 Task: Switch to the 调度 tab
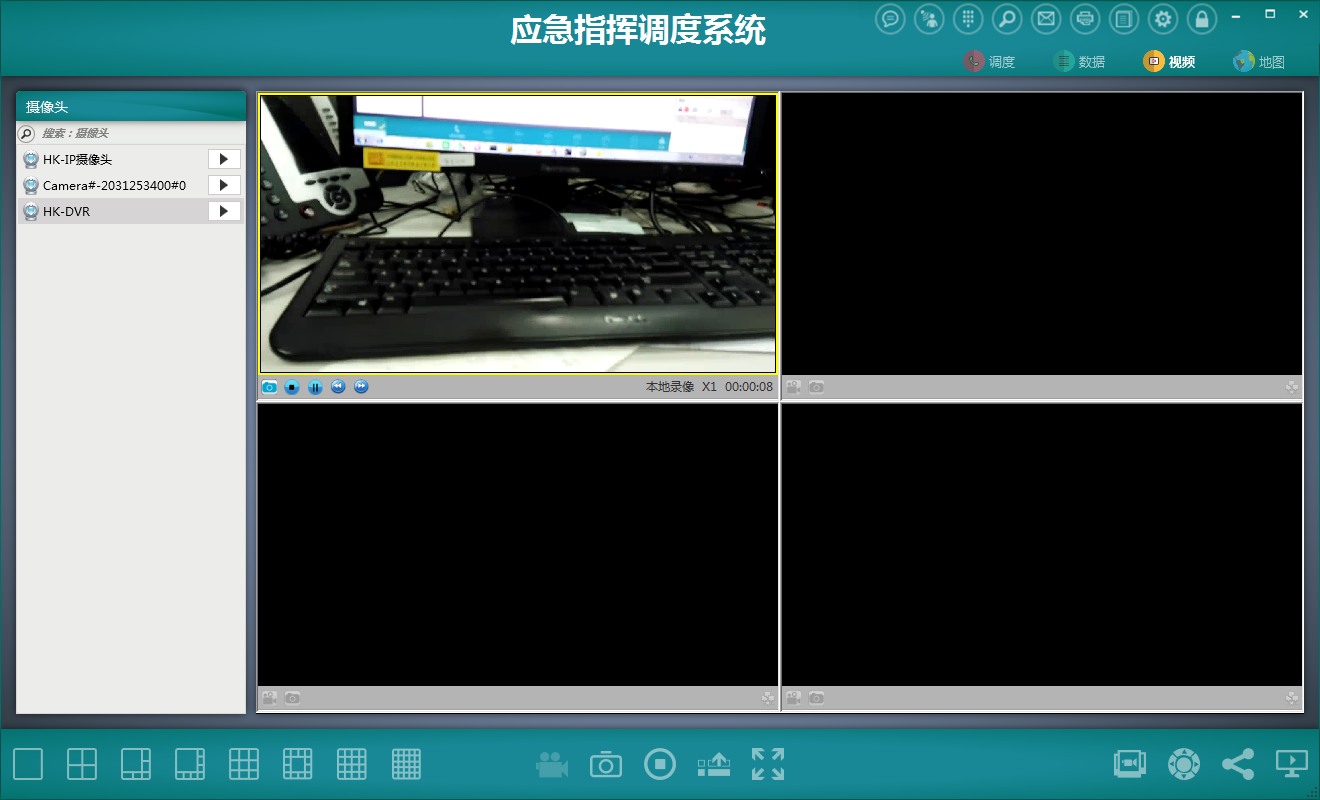coord(990,62)
